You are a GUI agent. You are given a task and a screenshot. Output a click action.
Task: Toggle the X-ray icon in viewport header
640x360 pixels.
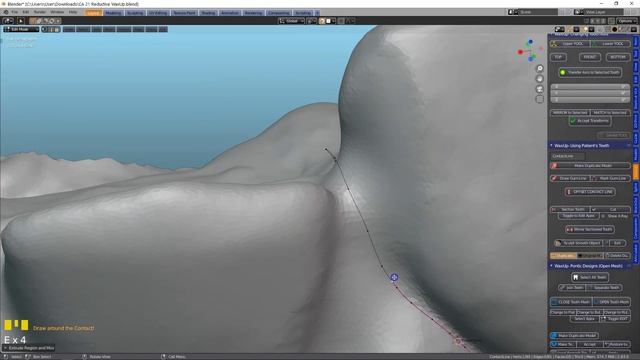(x=600, y=29)
